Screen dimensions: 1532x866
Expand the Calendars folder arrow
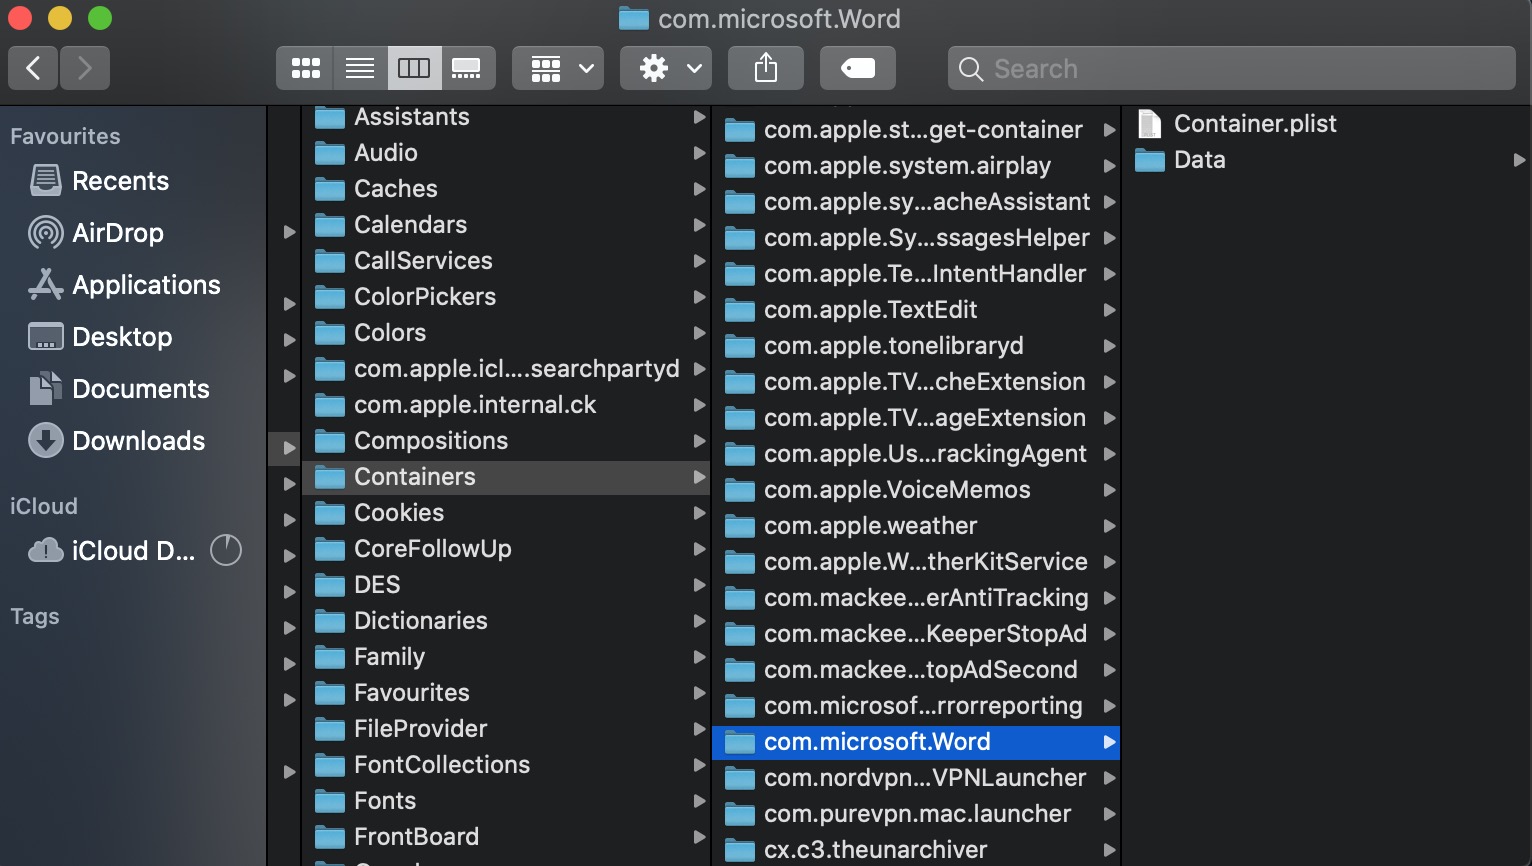click(x=699, y=225)
